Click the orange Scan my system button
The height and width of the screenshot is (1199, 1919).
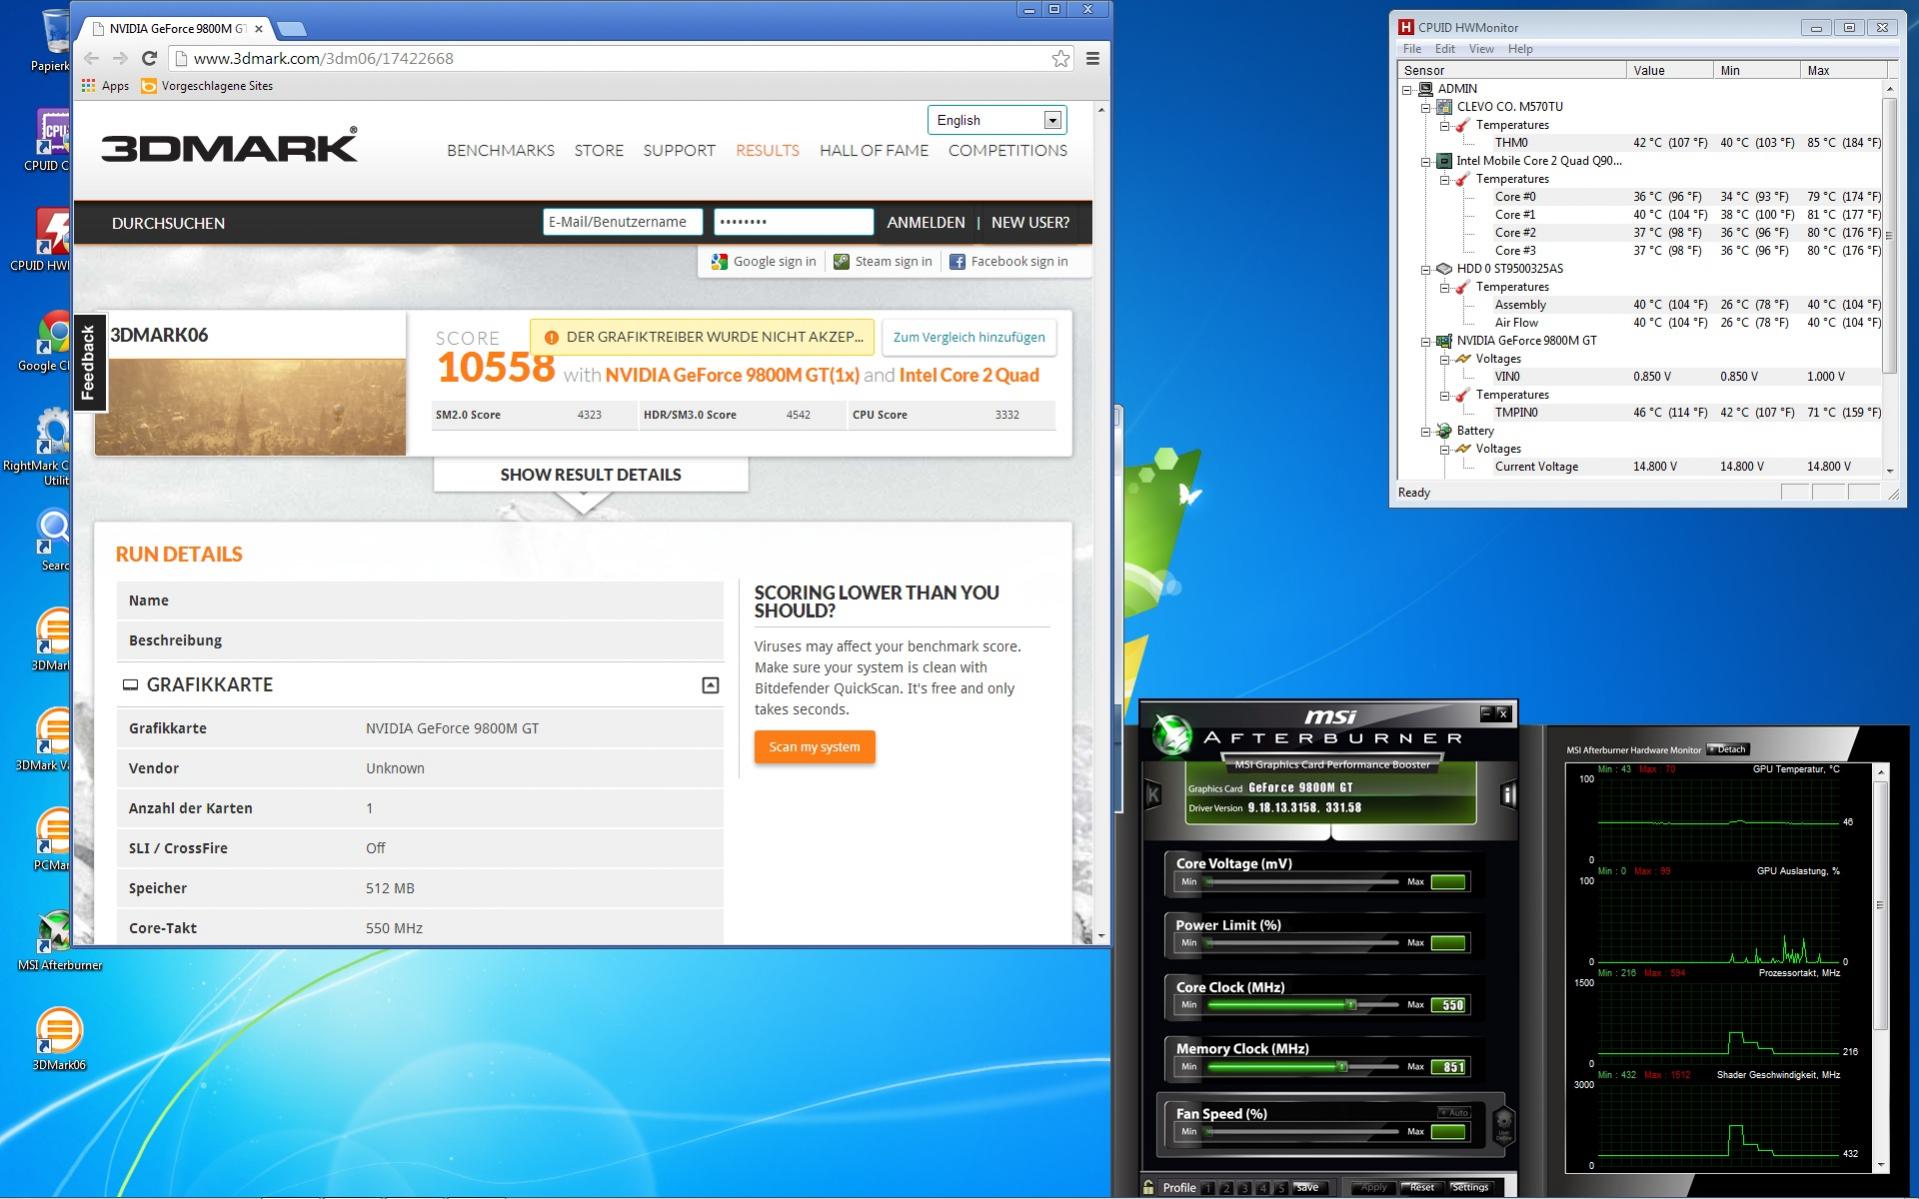pos(814,747)
